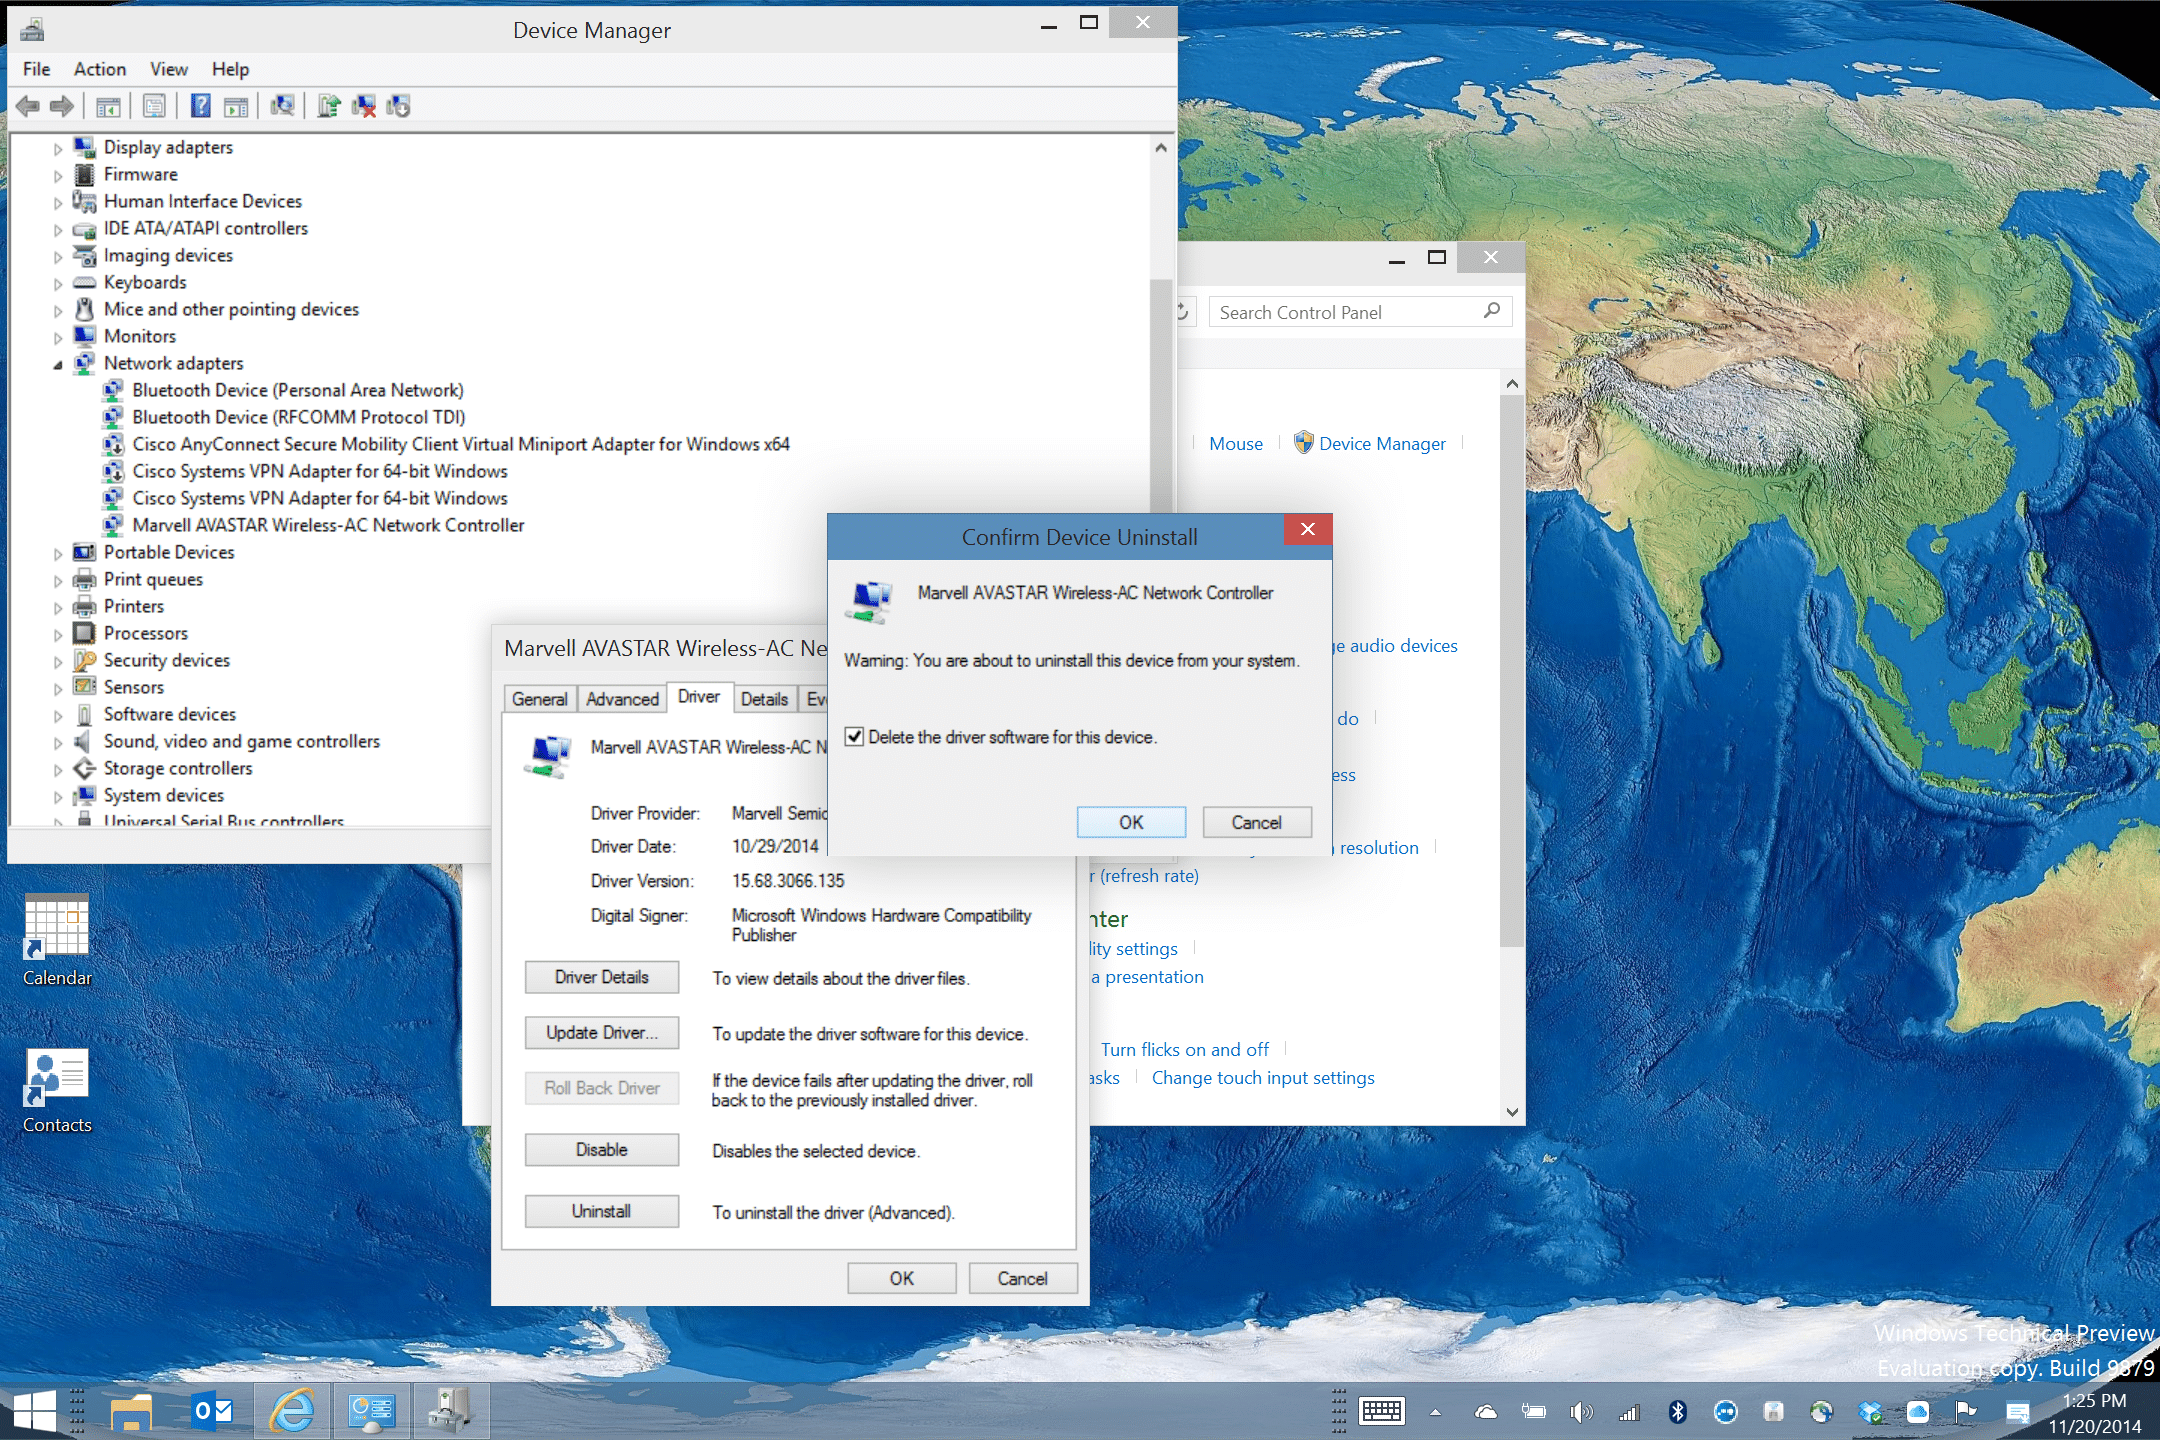Image resolution: width=2160 pixels, height=1440 pixels.
Task: Switch to the Control Panel taskbar item
Action: (x=371, y=1411)
